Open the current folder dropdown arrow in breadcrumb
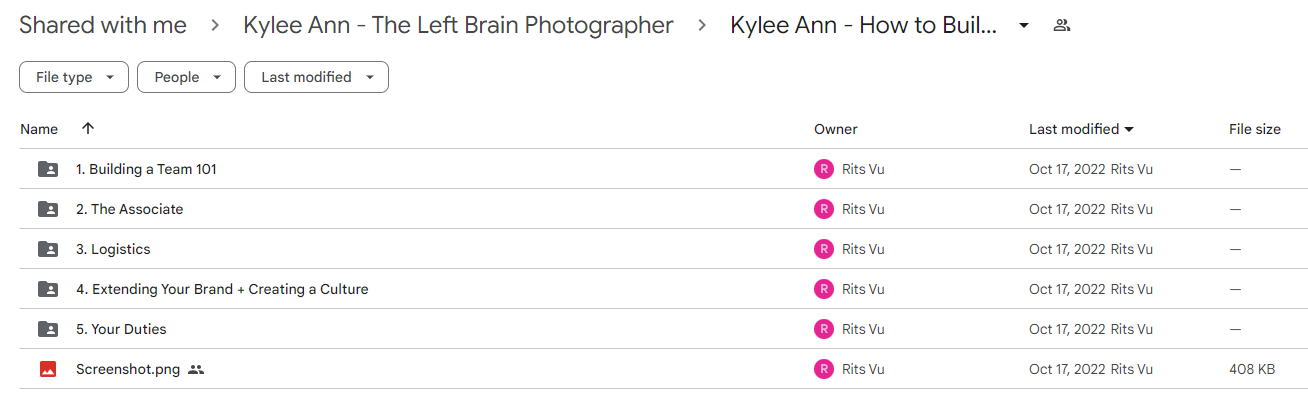The image size is (1308, 413). 1023,25
